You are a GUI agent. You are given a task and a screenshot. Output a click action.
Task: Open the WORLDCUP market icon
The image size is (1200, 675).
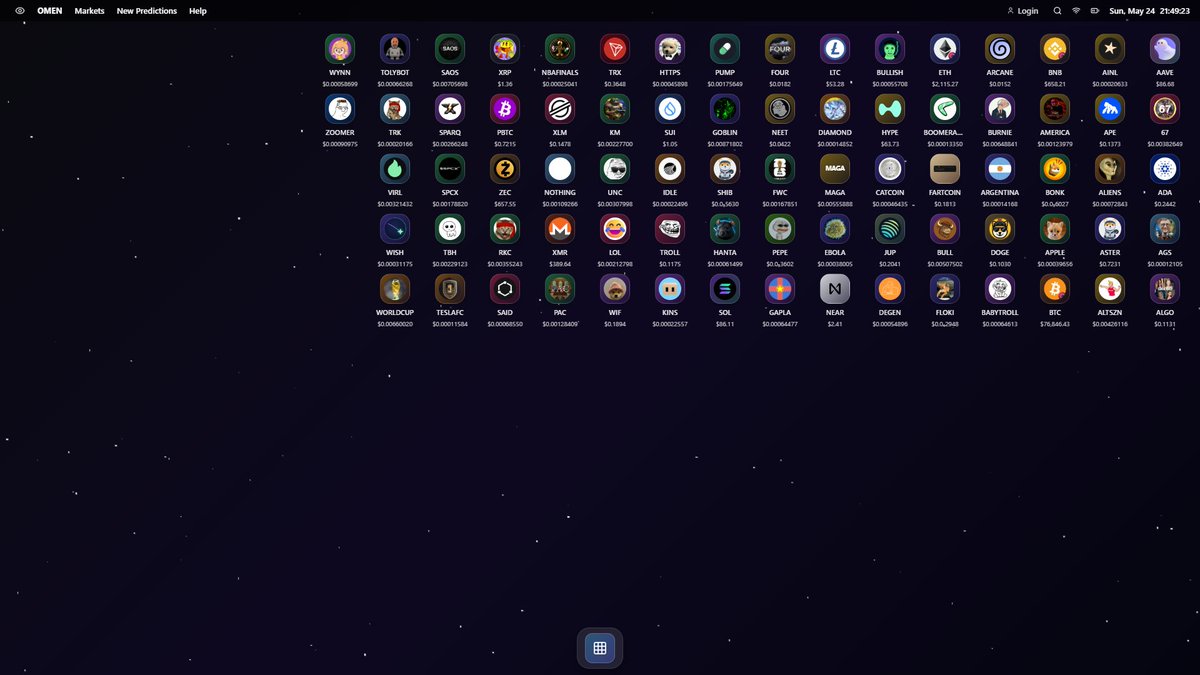coord(395,288)
